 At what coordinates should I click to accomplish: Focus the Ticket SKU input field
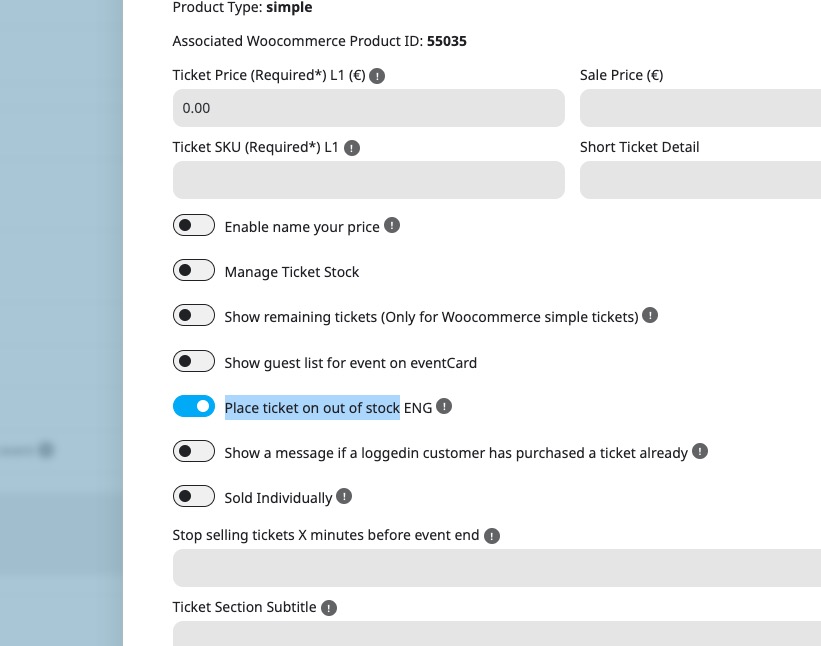click(x=369, y=180)
